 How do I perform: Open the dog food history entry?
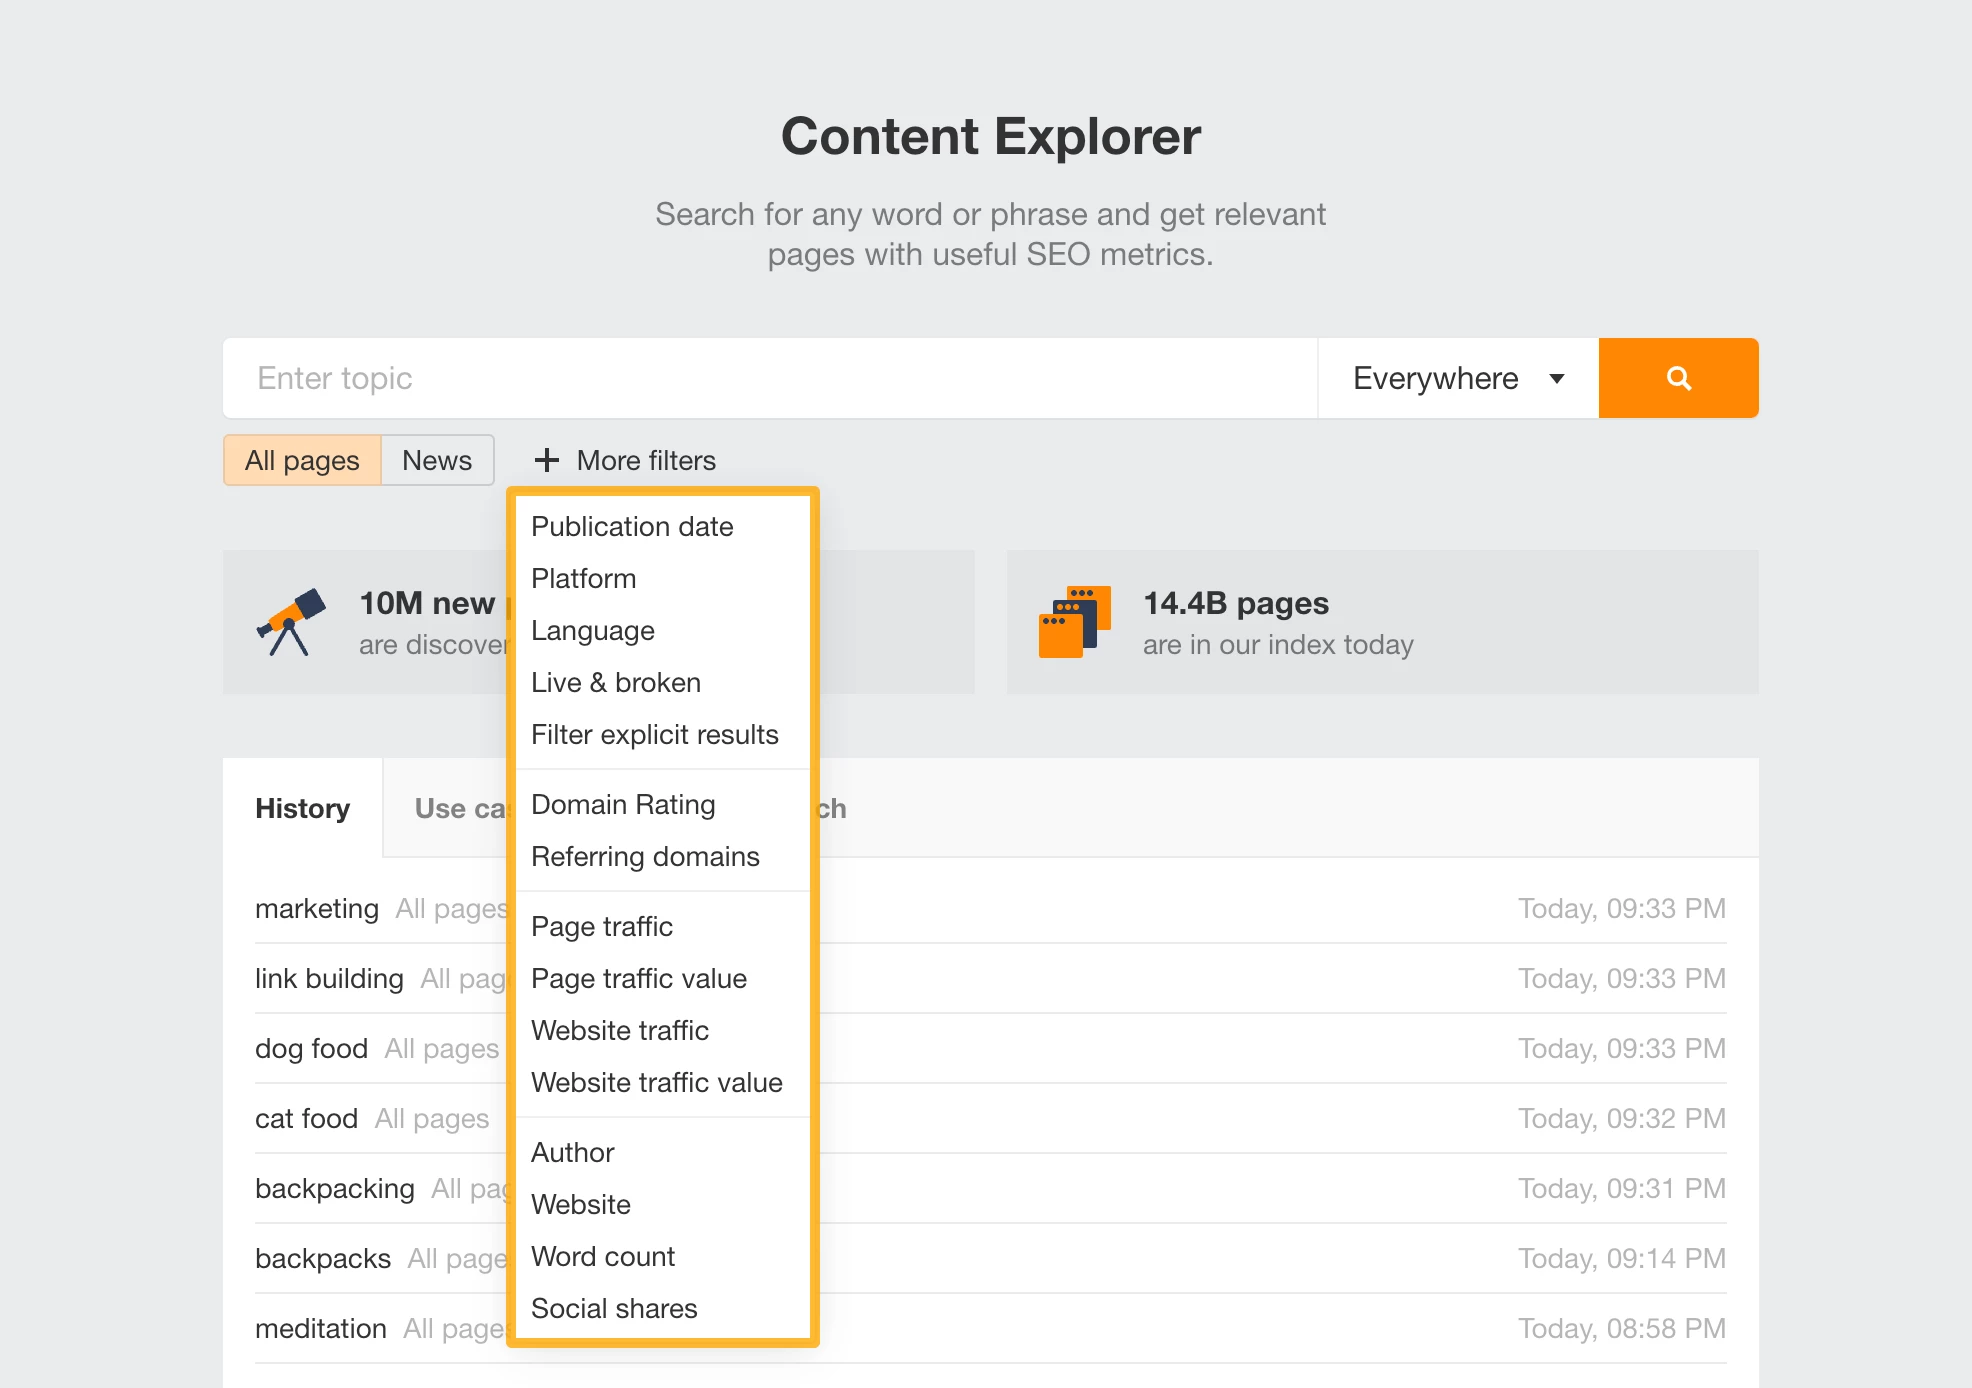311,1049
